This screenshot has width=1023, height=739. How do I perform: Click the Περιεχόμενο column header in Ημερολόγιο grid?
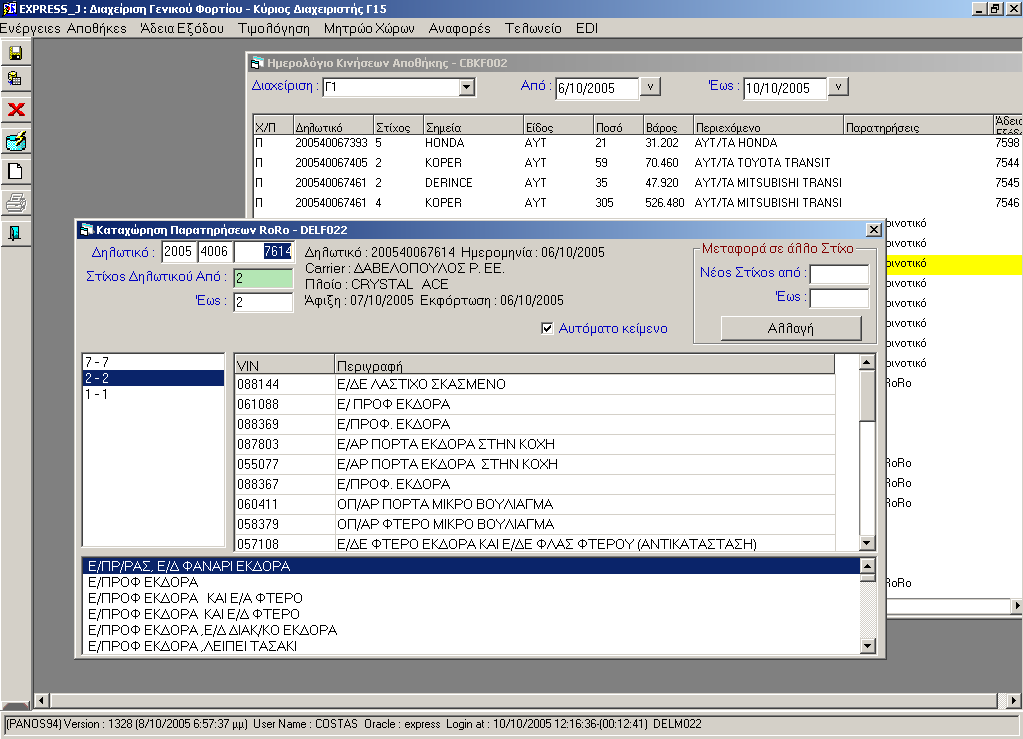768,127
